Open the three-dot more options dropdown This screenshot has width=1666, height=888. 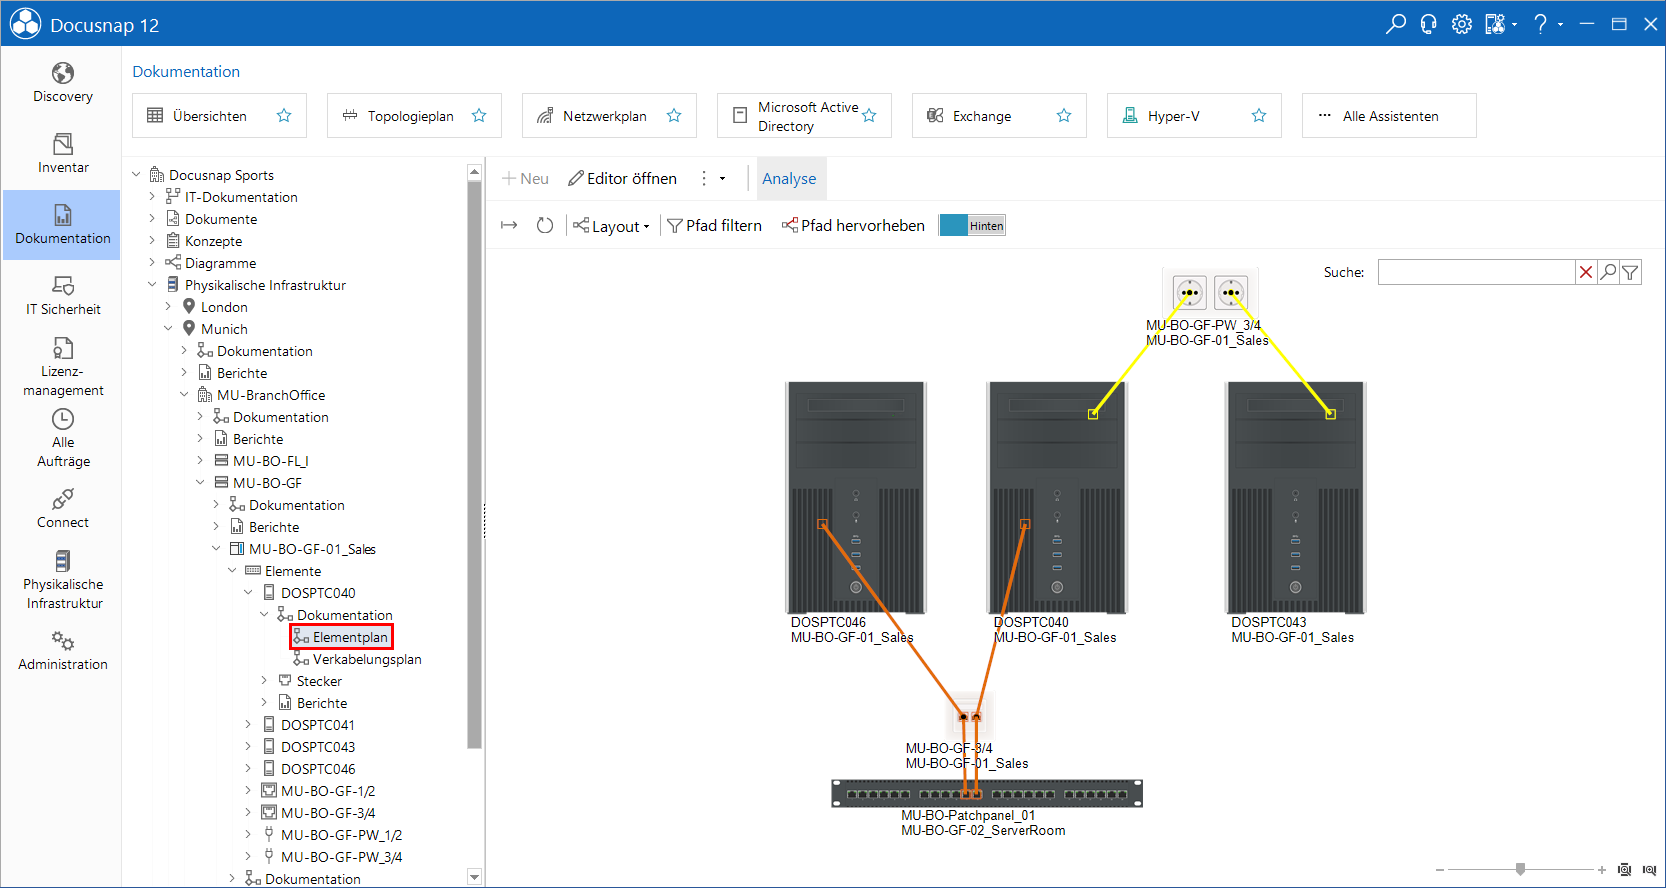coord(713,179)
